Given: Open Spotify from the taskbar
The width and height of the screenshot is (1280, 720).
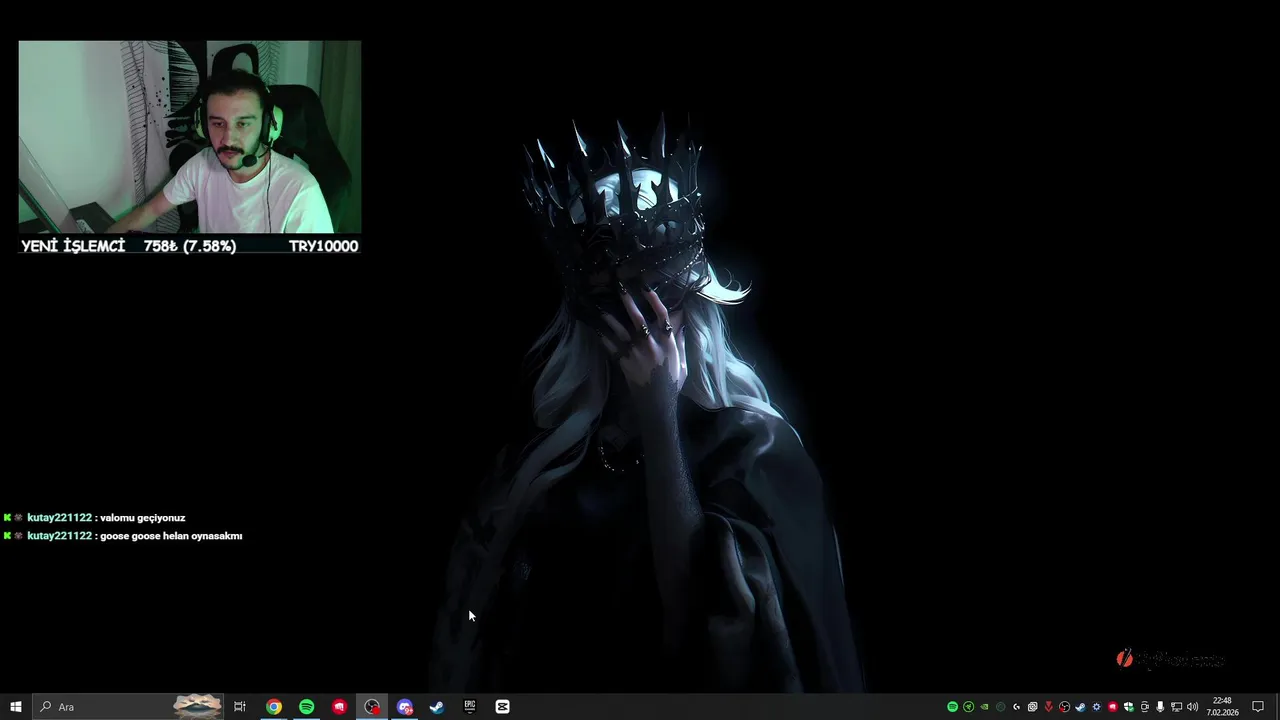Looking at the screenshot, I should [x=307, y=707].
